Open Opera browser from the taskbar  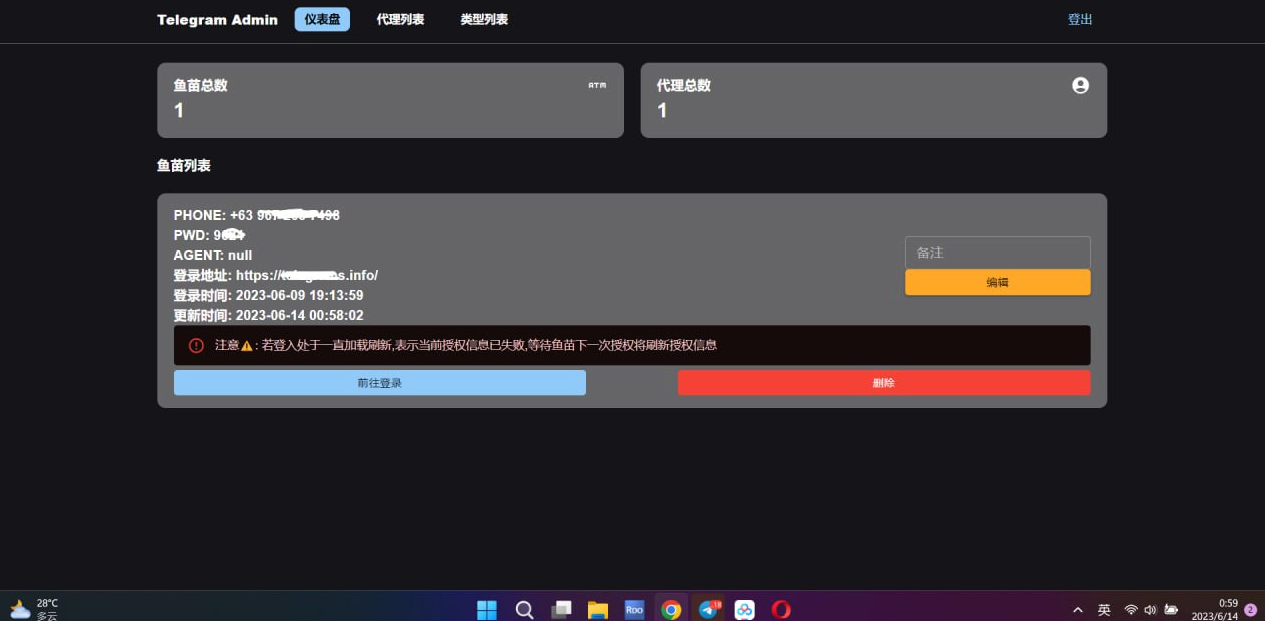point(781,609)
